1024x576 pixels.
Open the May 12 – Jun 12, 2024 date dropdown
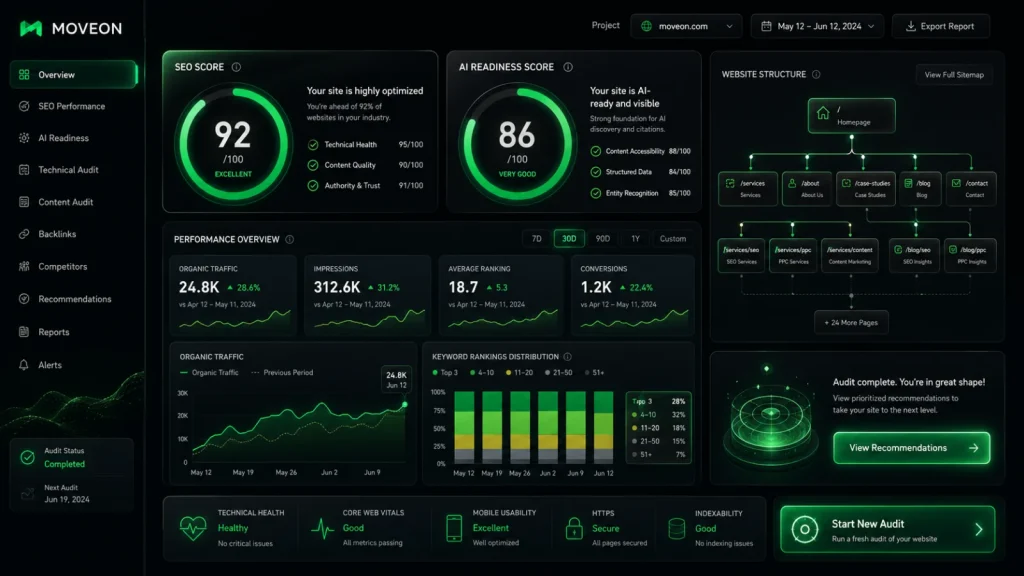click(817, 26)
